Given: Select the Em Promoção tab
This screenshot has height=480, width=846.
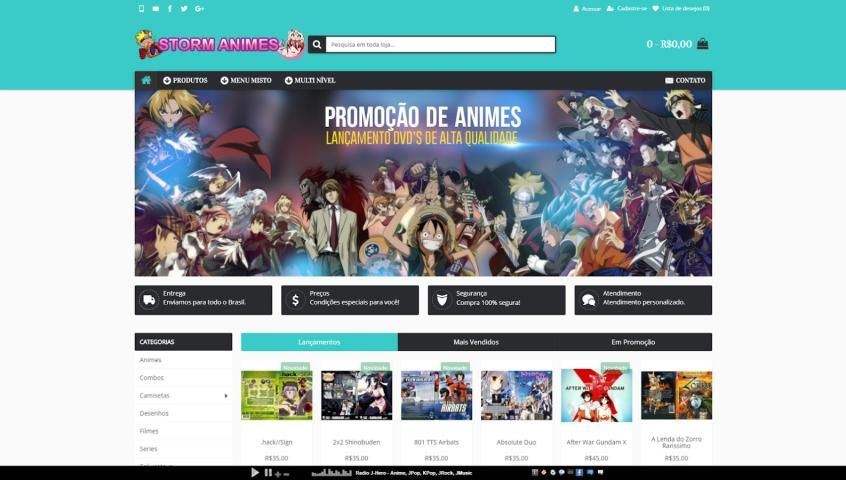Looking at the screenshot, I should pyautogui.click(x=634, y=342).
